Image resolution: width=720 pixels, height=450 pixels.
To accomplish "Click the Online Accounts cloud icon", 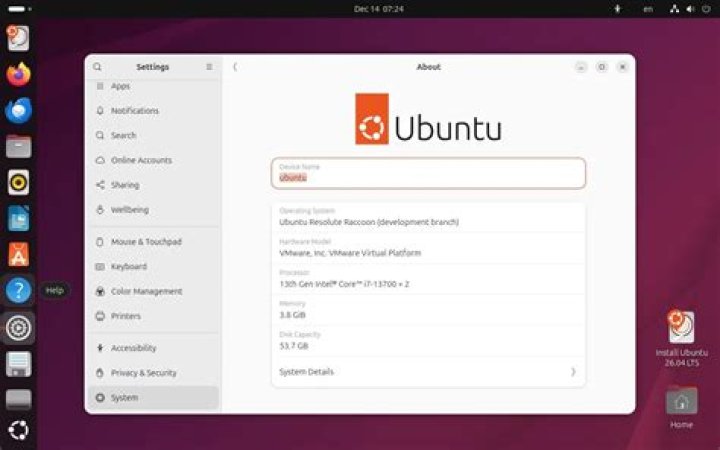I will [100, 160].
